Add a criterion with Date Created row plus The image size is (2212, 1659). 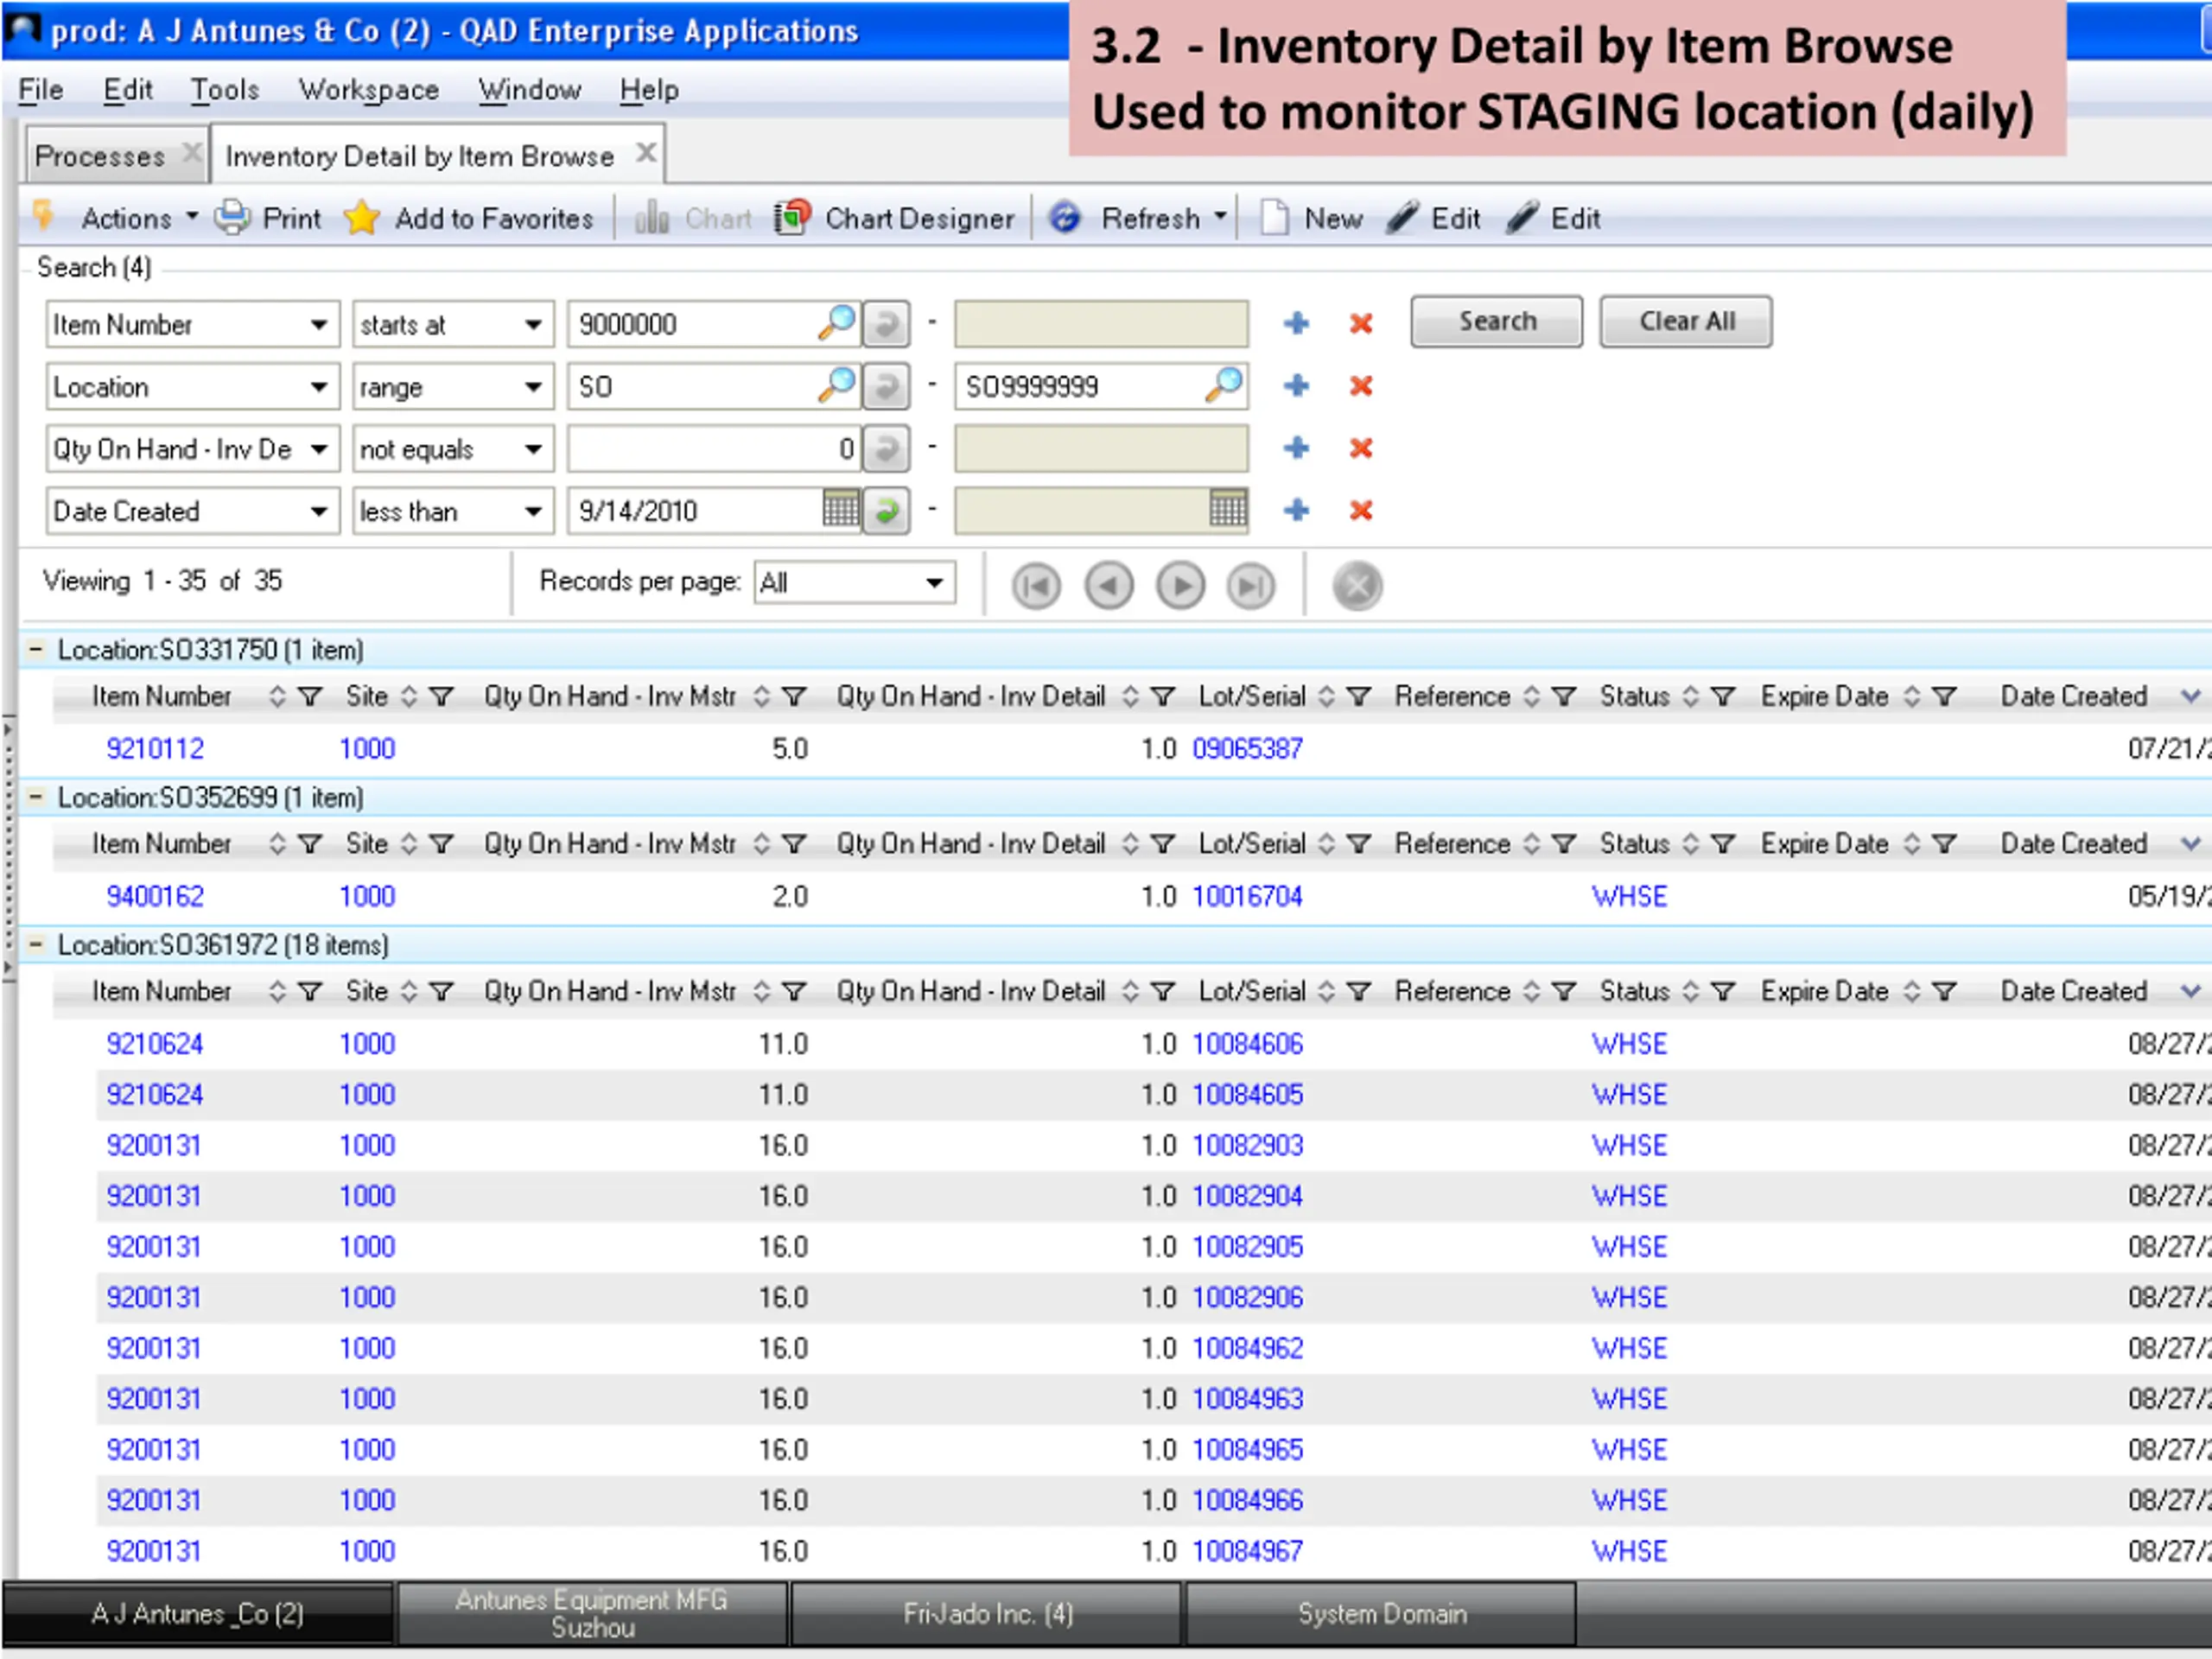pos(1297,510)
